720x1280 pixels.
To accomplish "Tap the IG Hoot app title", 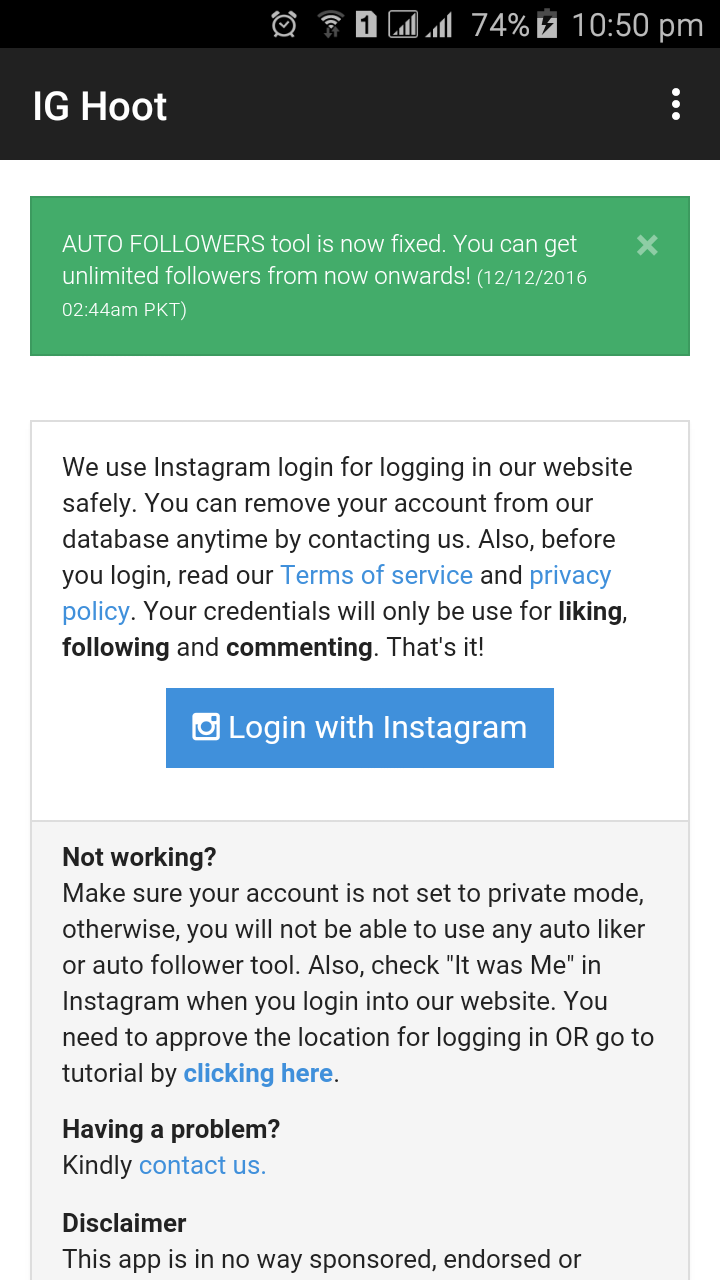I will [x=100, y=106].
